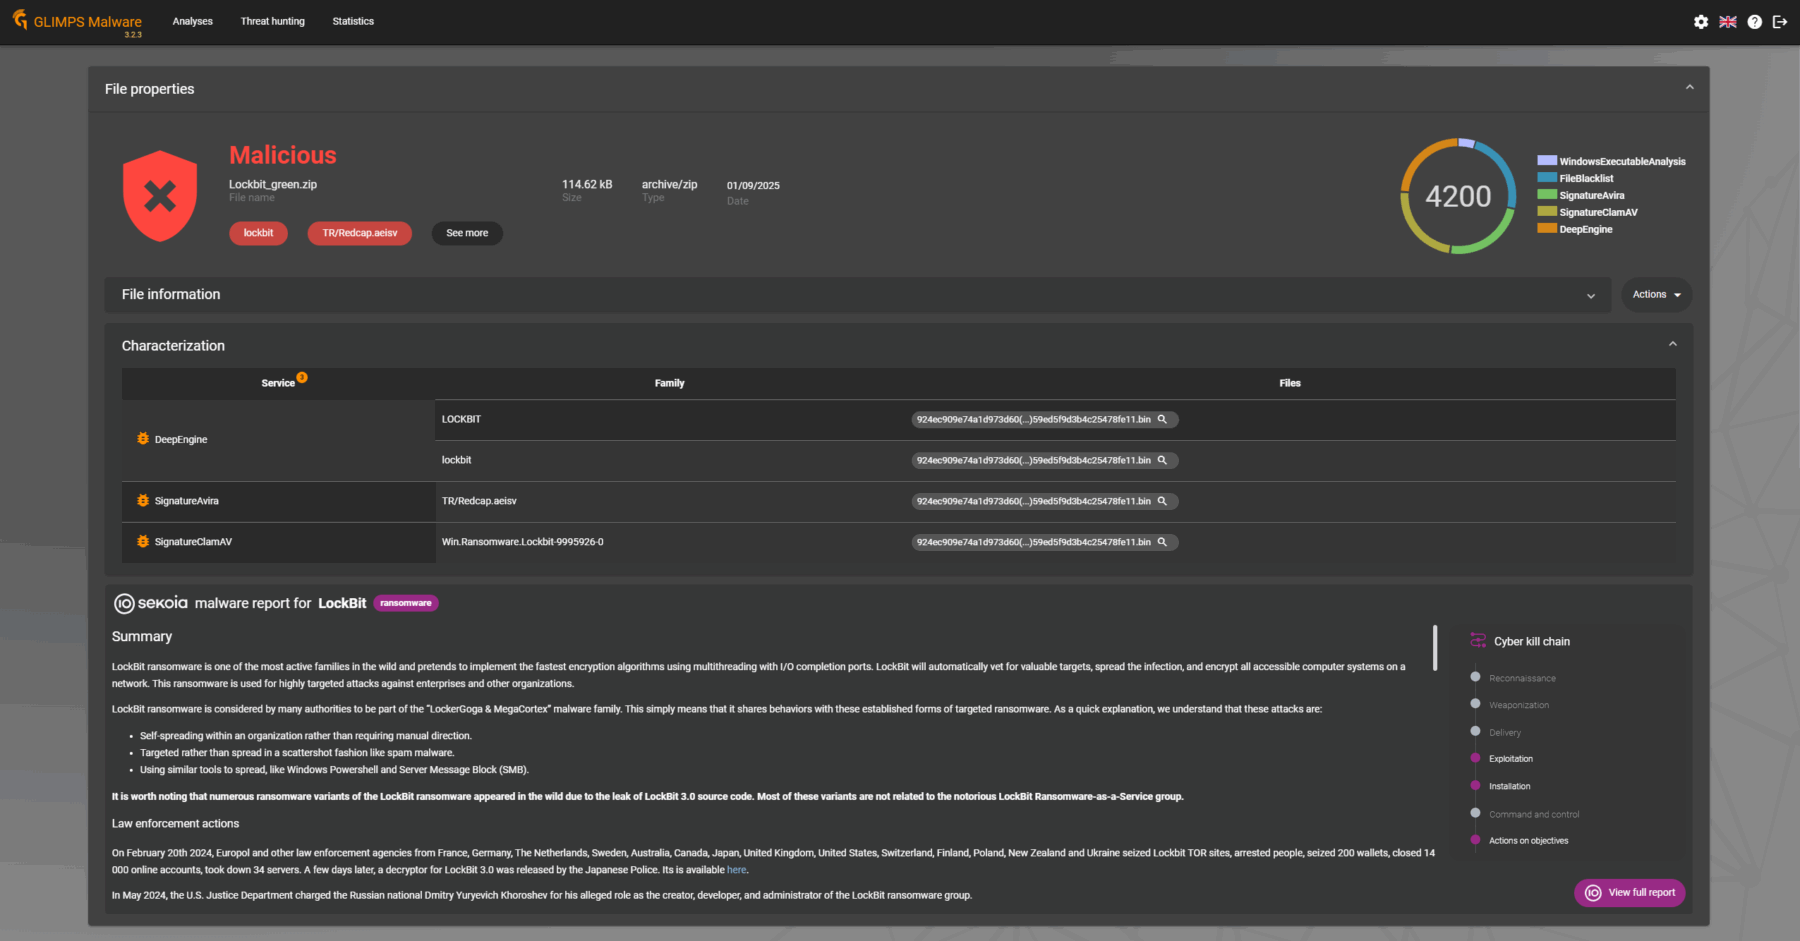Click the Files column header
The image size is (1800, 941).
[x=1290, y=383]
